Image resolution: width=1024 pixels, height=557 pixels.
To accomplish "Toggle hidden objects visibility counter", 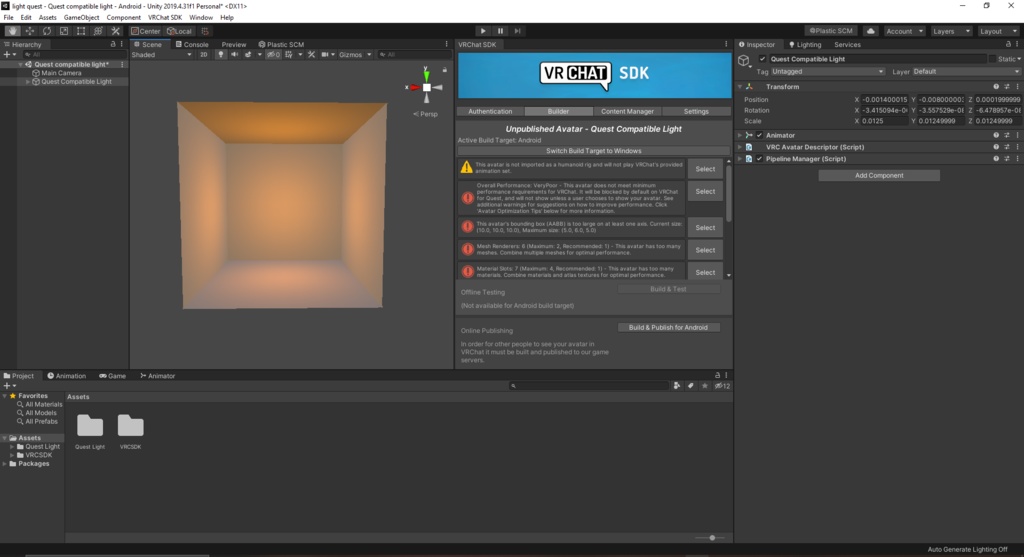I will pos(273,54).
